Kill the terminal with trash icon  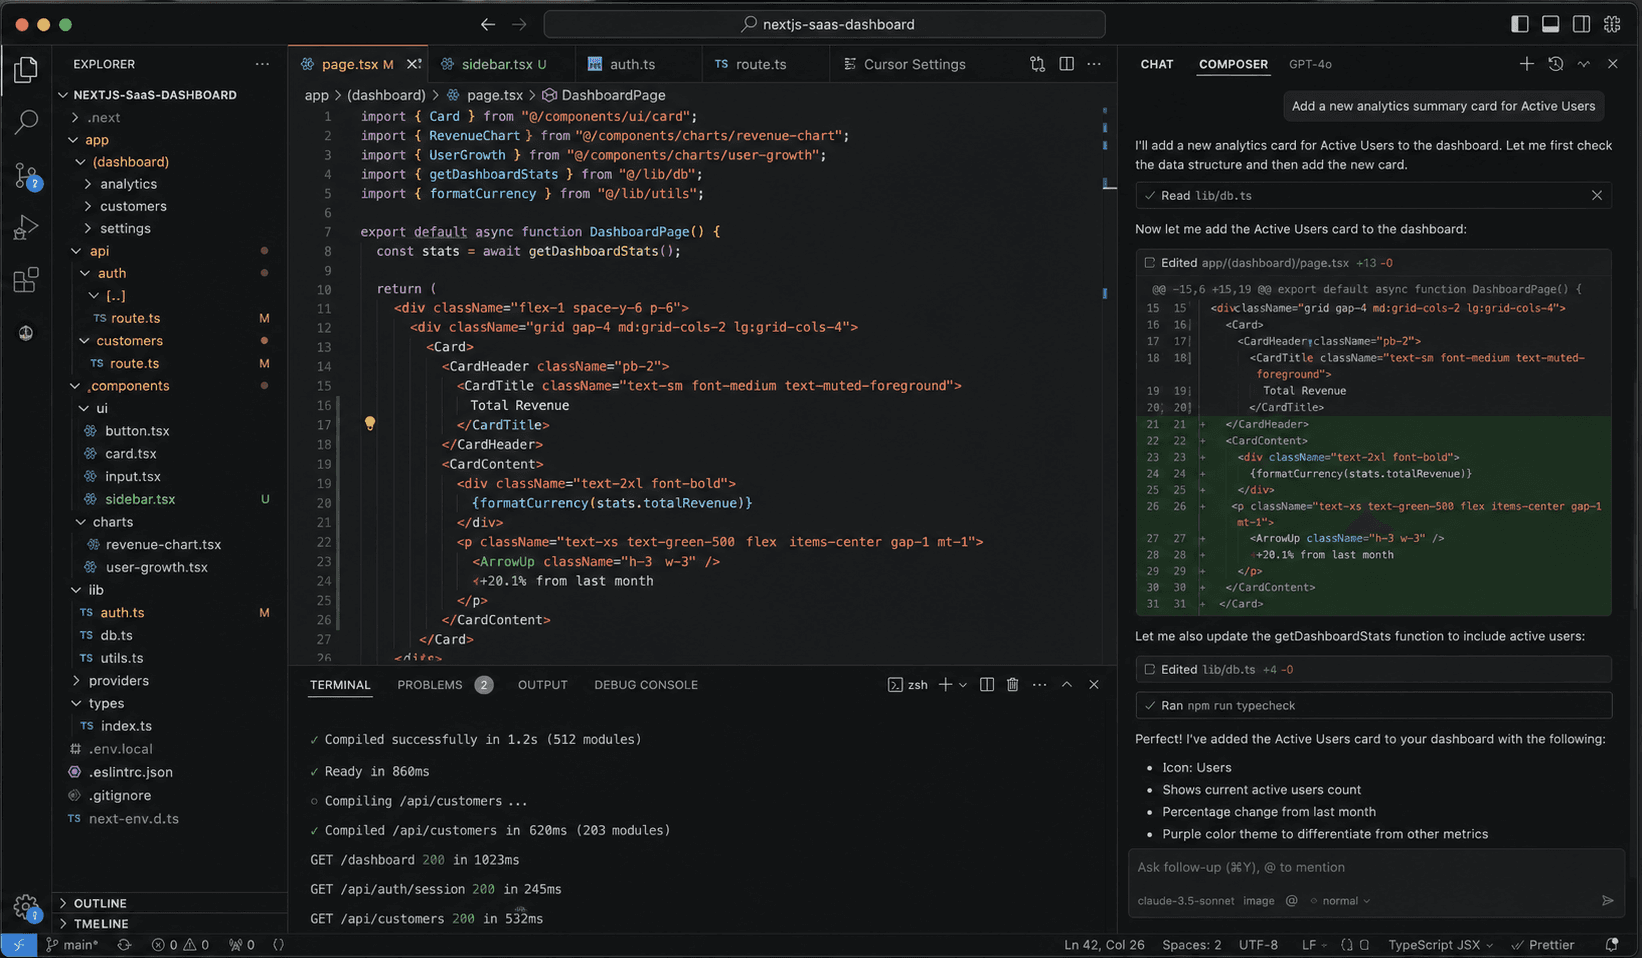coord(1012,685)
